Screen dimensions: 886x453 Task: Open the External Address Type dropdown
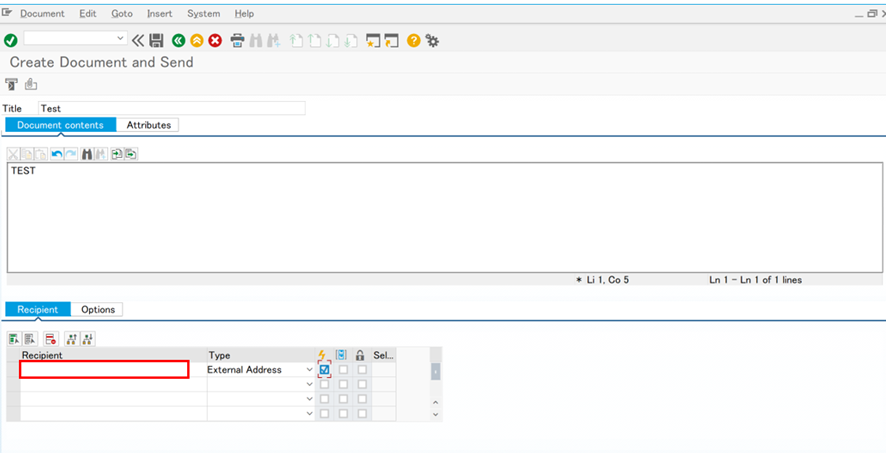[309, 369]
